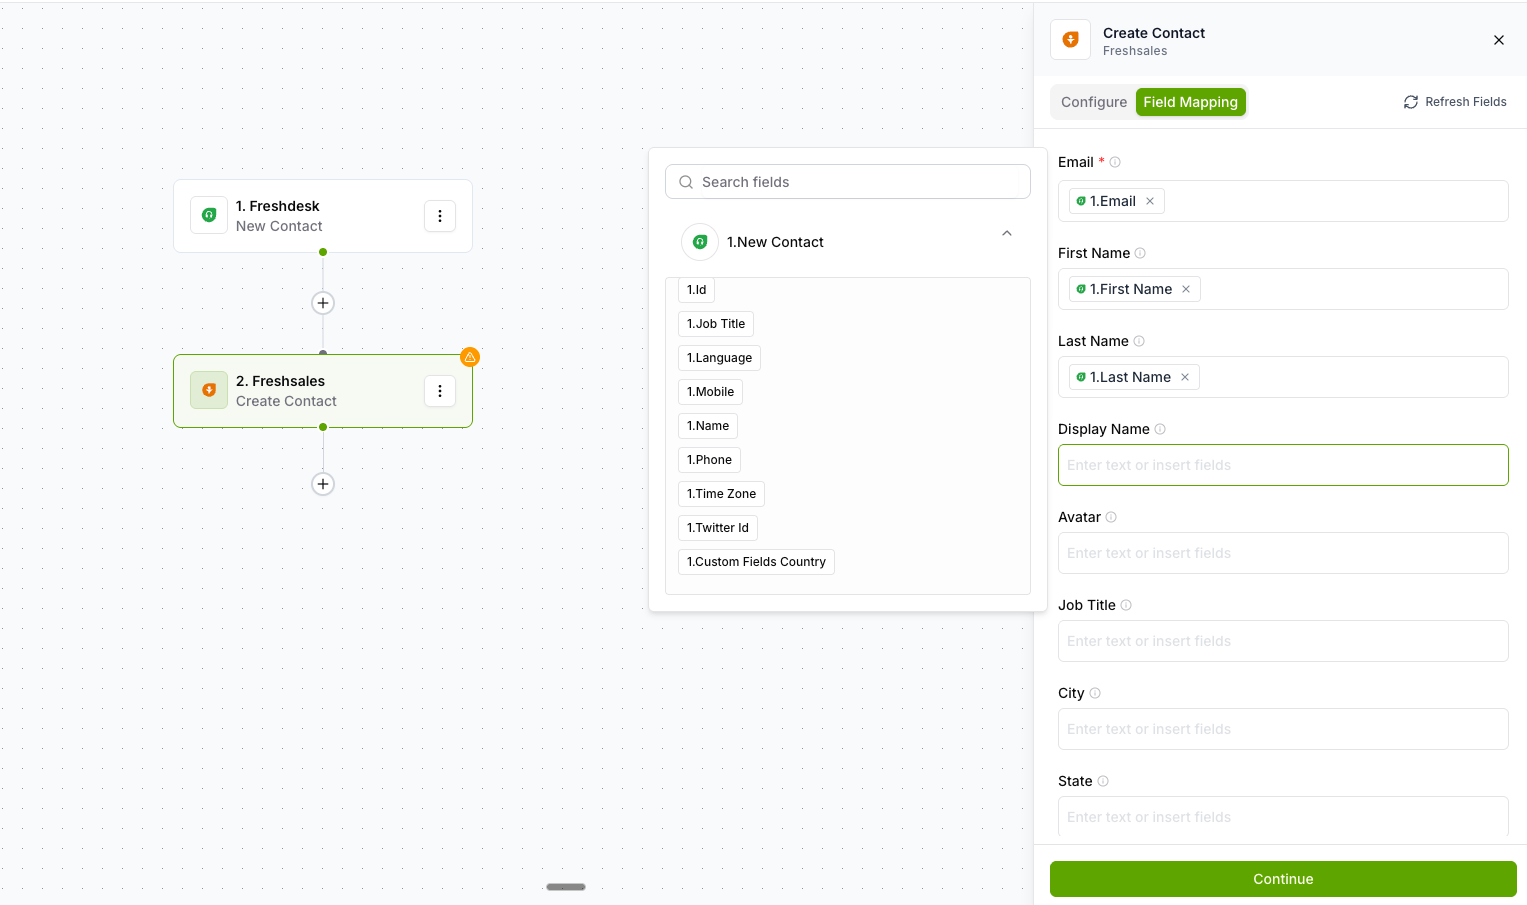This screenshot has width=1527, height=905.
Task: Remove the 1.Email mapped tag
Action: coord(1150,201)
